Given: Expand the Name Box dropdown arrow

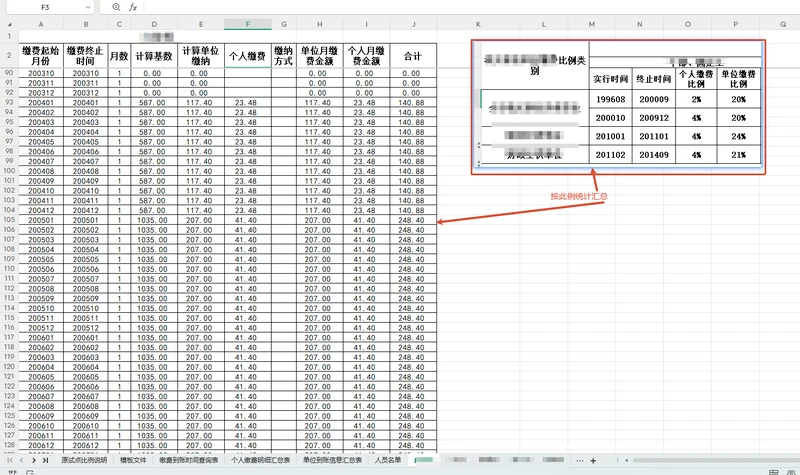Looking at the screenshot, I should click(88, 7).
